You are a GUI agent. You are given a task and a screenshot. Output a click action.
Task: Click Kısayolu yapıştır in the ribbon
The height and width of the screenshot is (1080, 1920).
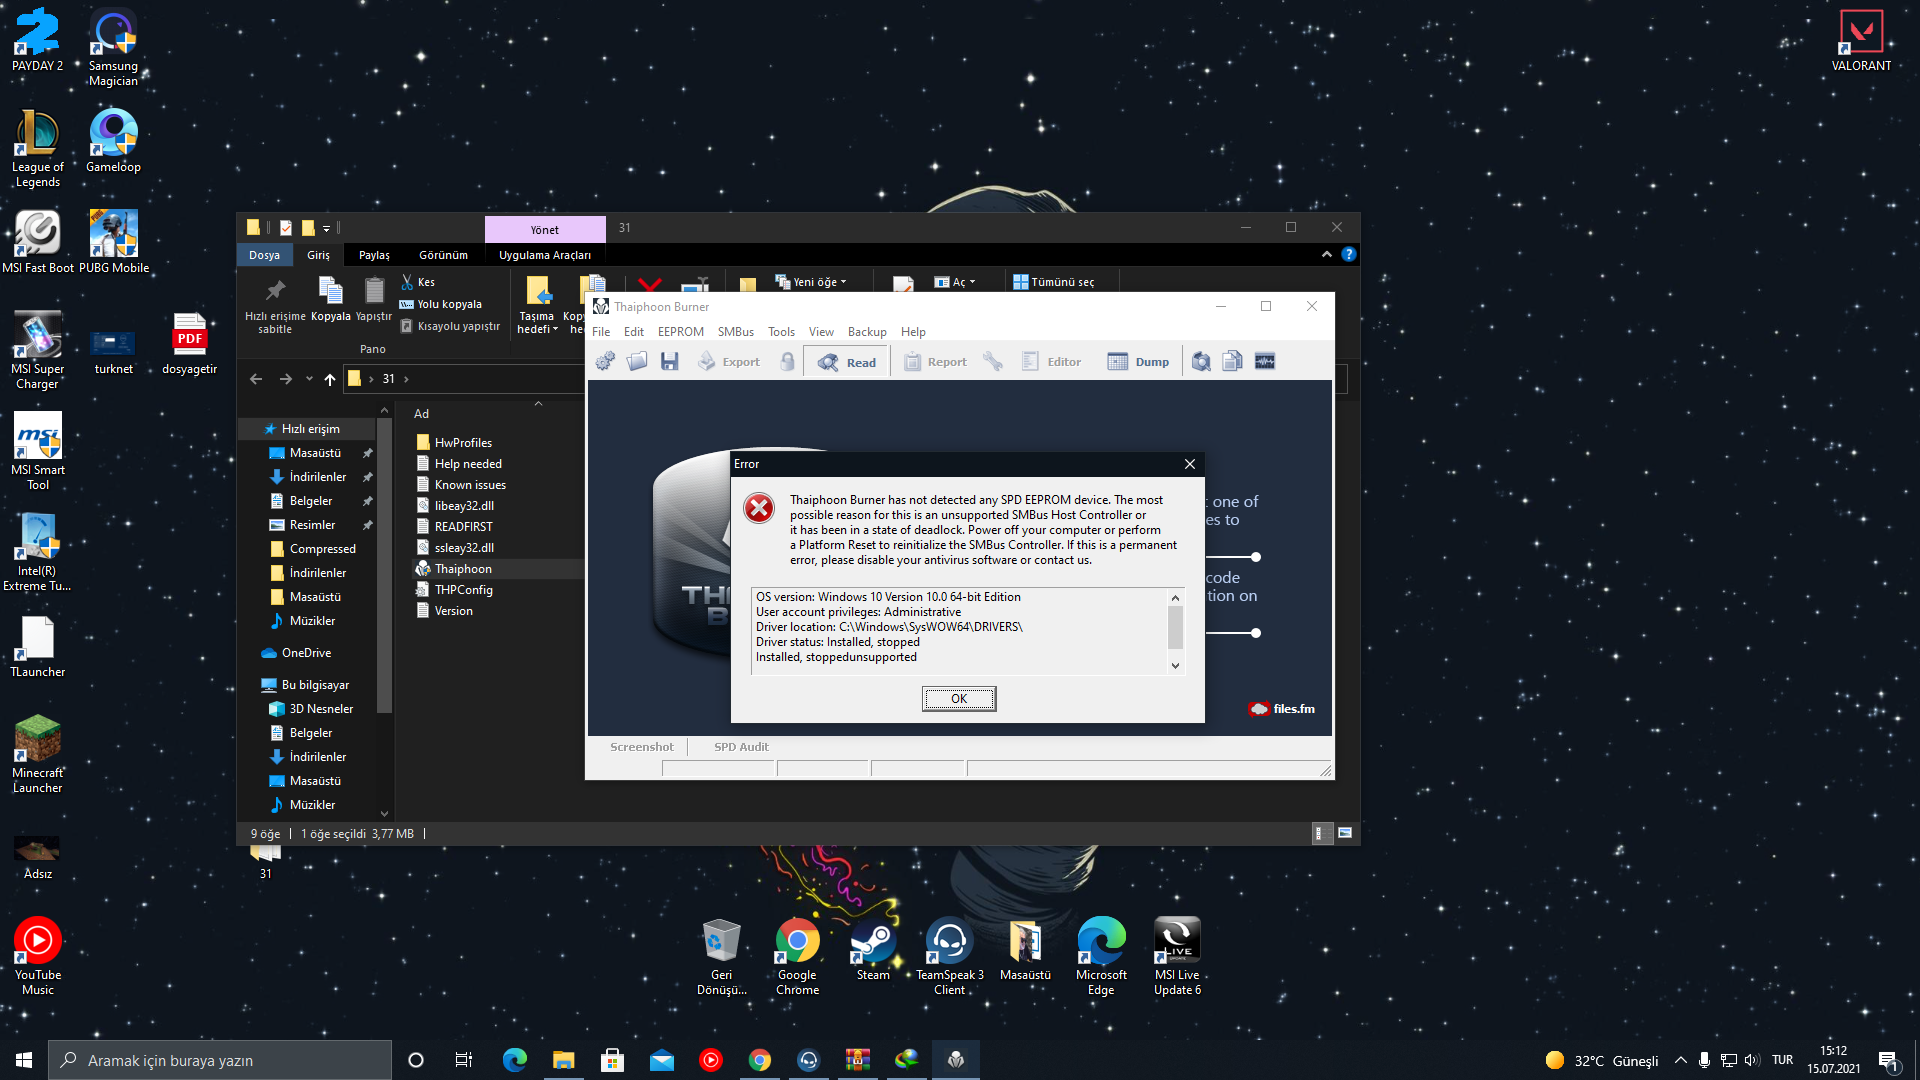pyautogui.click(x=450, y=326)
